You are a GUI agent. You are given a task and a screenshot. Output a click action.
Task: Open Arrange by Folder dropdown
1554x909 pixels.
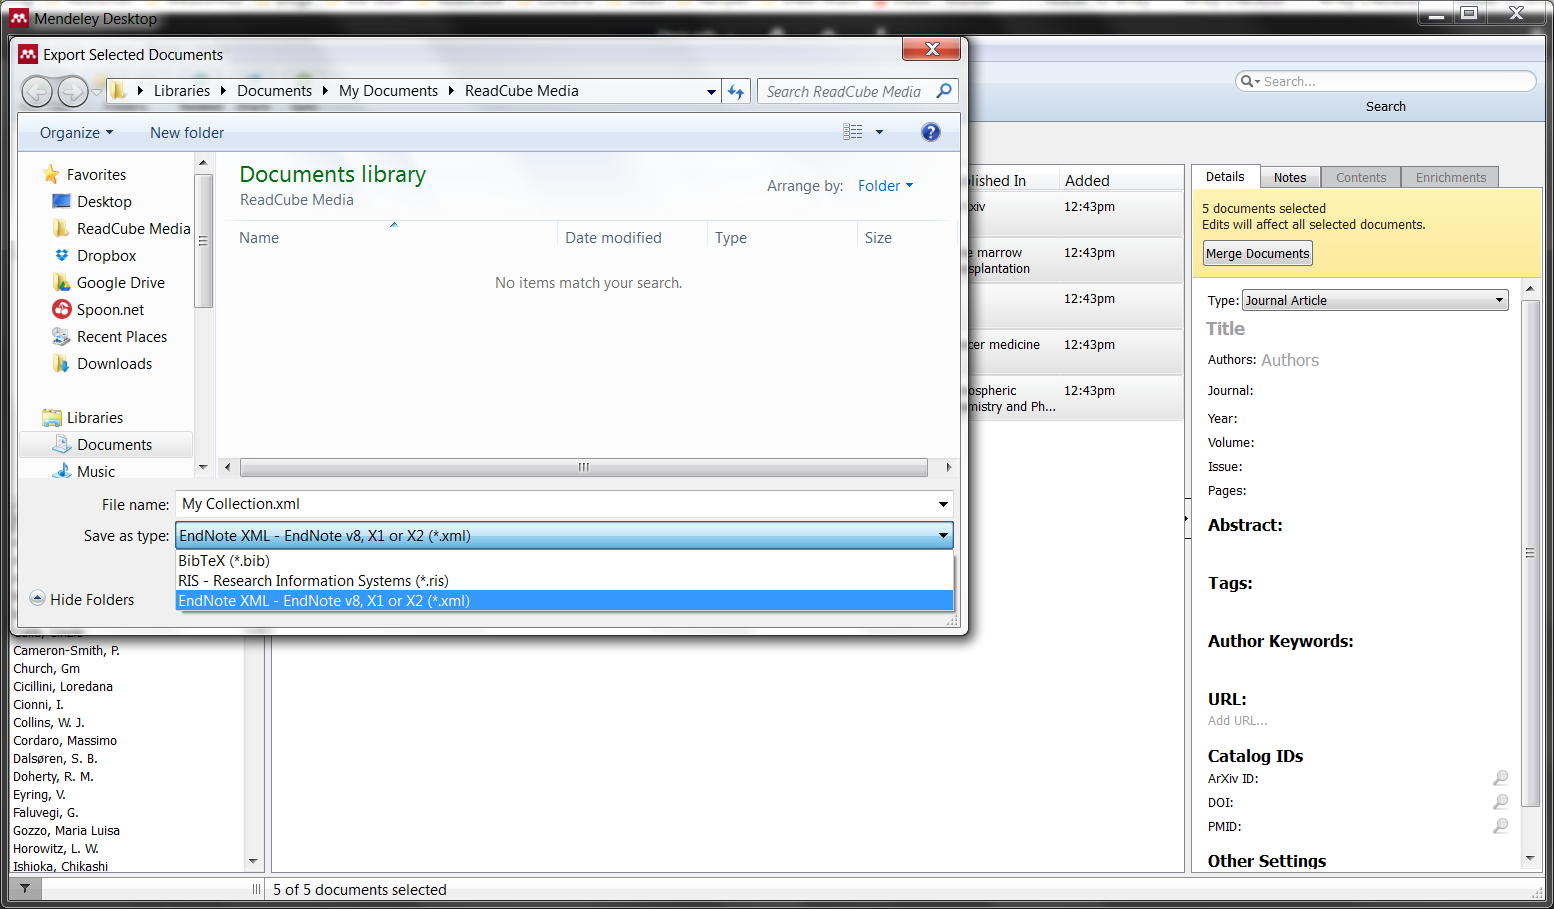(885, 185)
